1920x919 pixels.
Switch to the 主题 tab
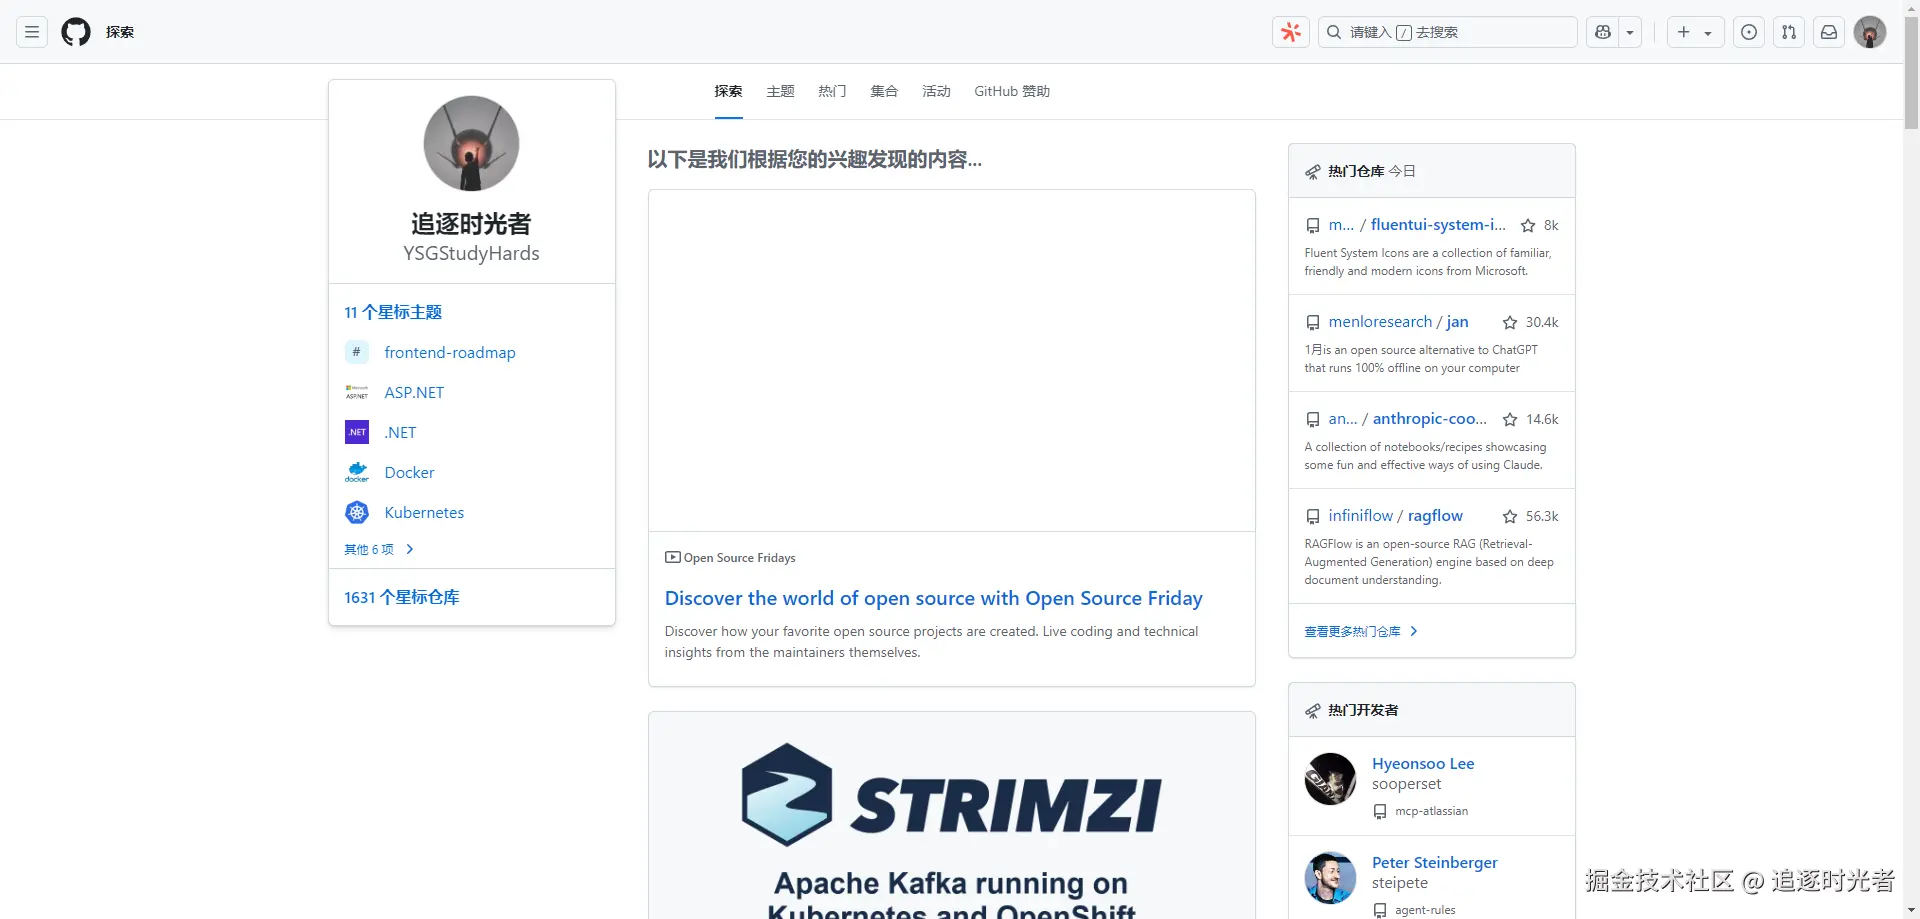(780, 91)
